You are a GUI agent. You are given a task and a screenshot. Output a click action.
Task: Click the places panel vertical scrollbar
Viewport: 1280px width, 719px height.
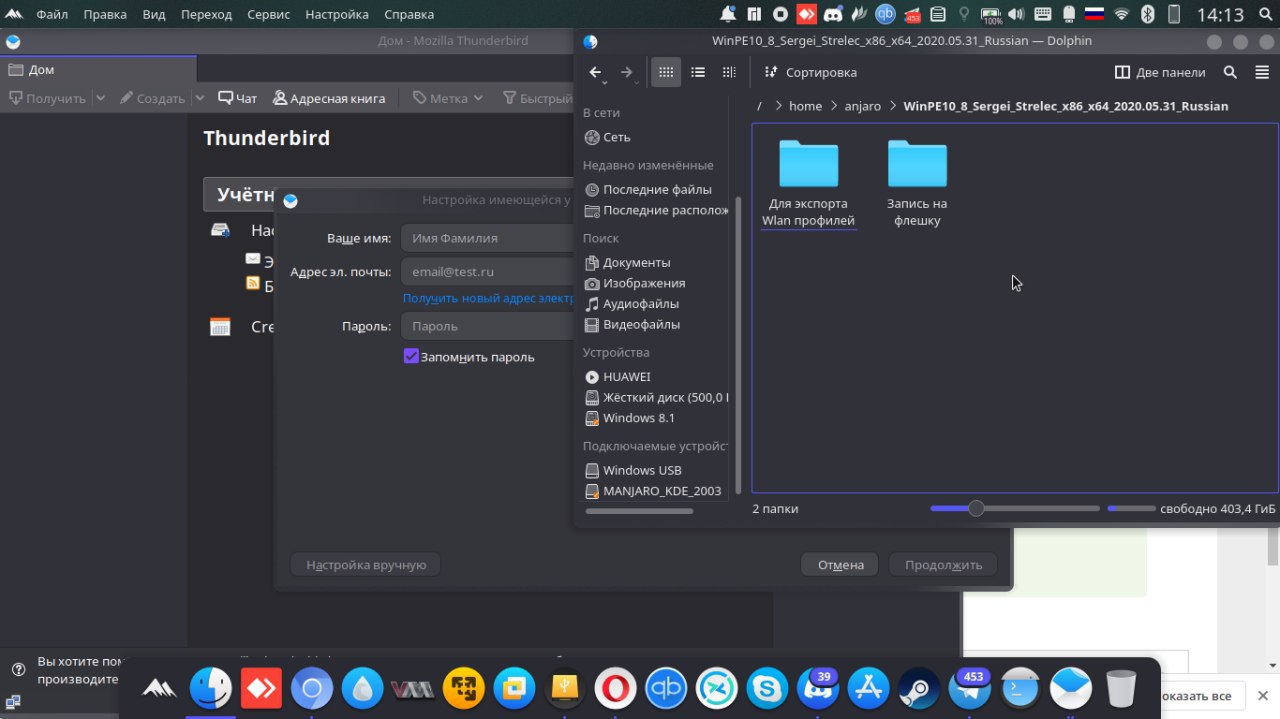point(738,345)
